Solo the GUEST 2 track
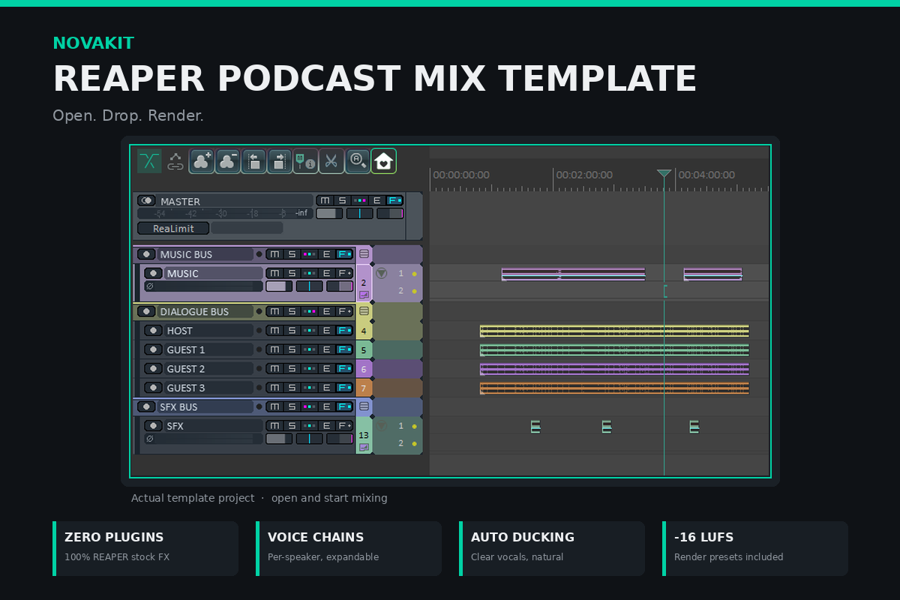 [292, 368]
